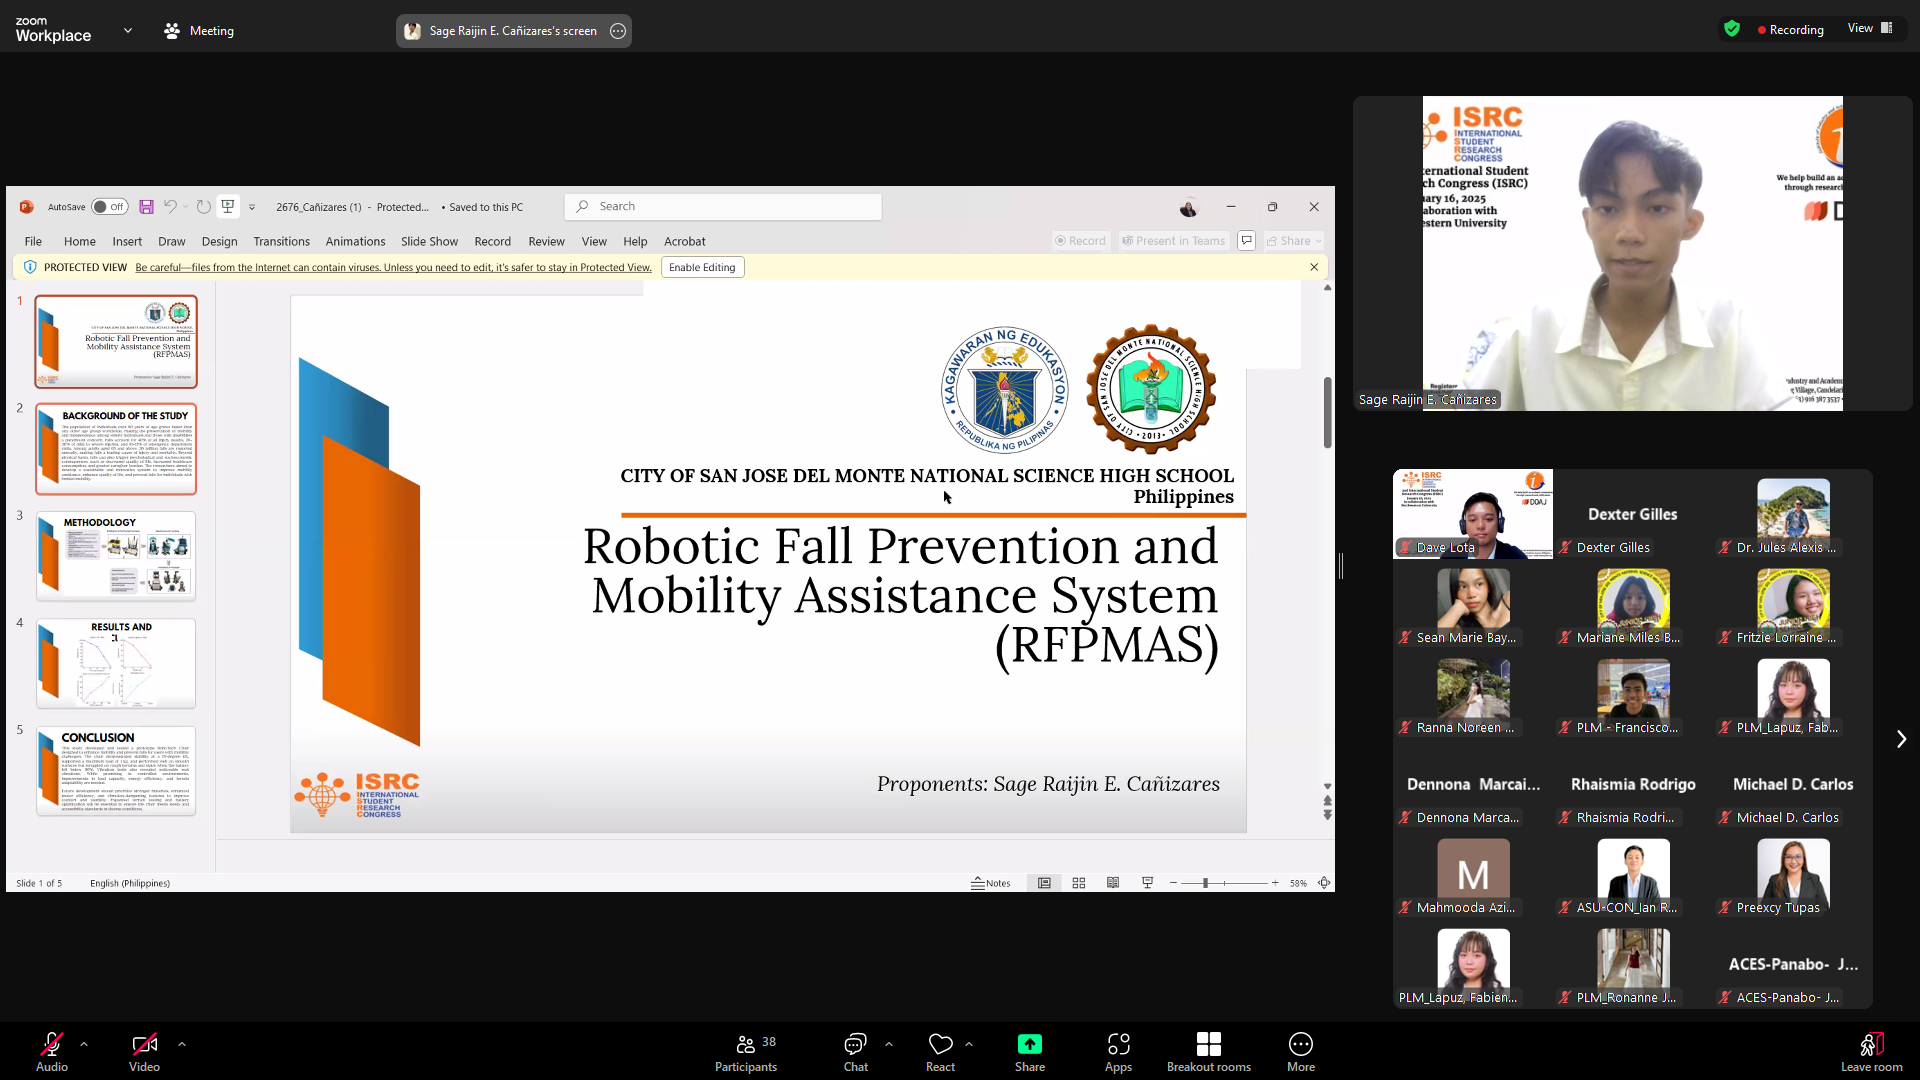The width and height of the screenshot is (1920, 1080).
Task: Open the Slide Show ribbon tab
Action: 429,241
